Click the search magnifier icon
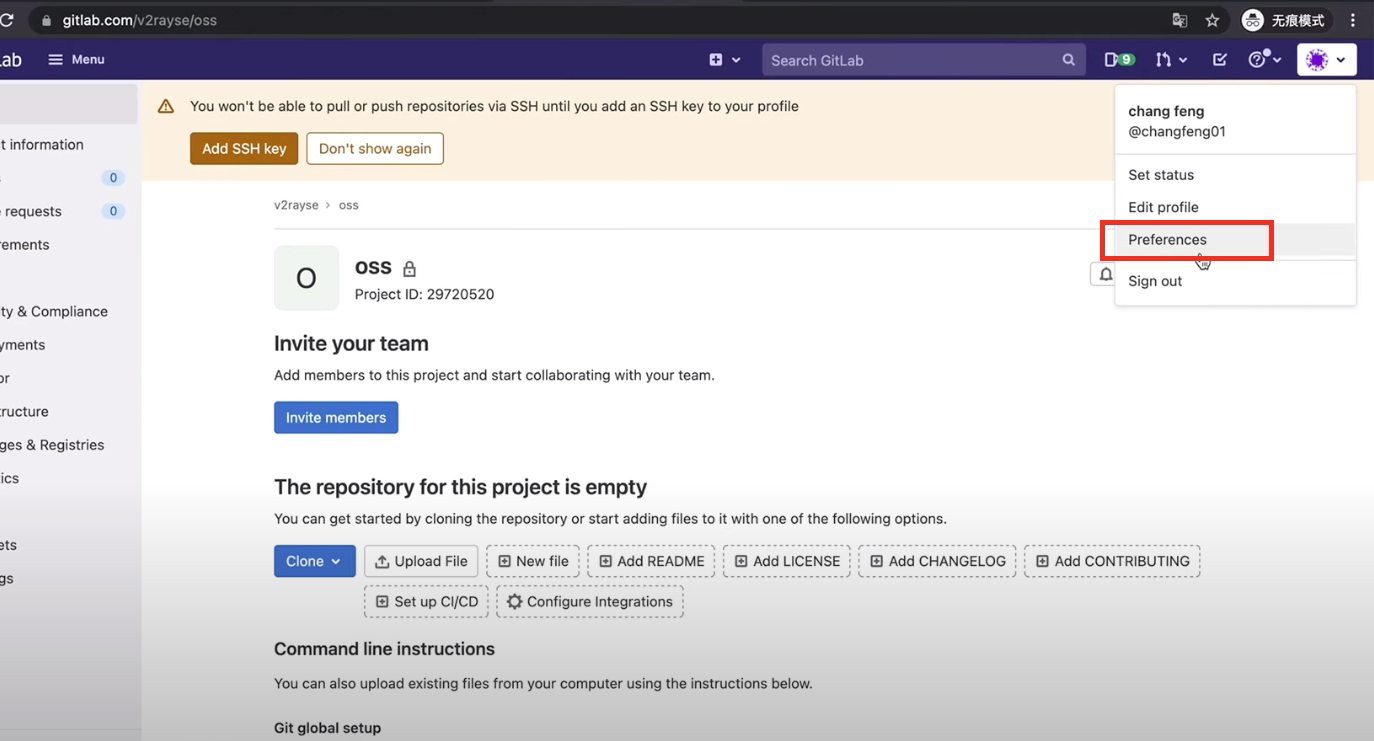The width and height of the screenshot is (1374, 741). 1069,60
